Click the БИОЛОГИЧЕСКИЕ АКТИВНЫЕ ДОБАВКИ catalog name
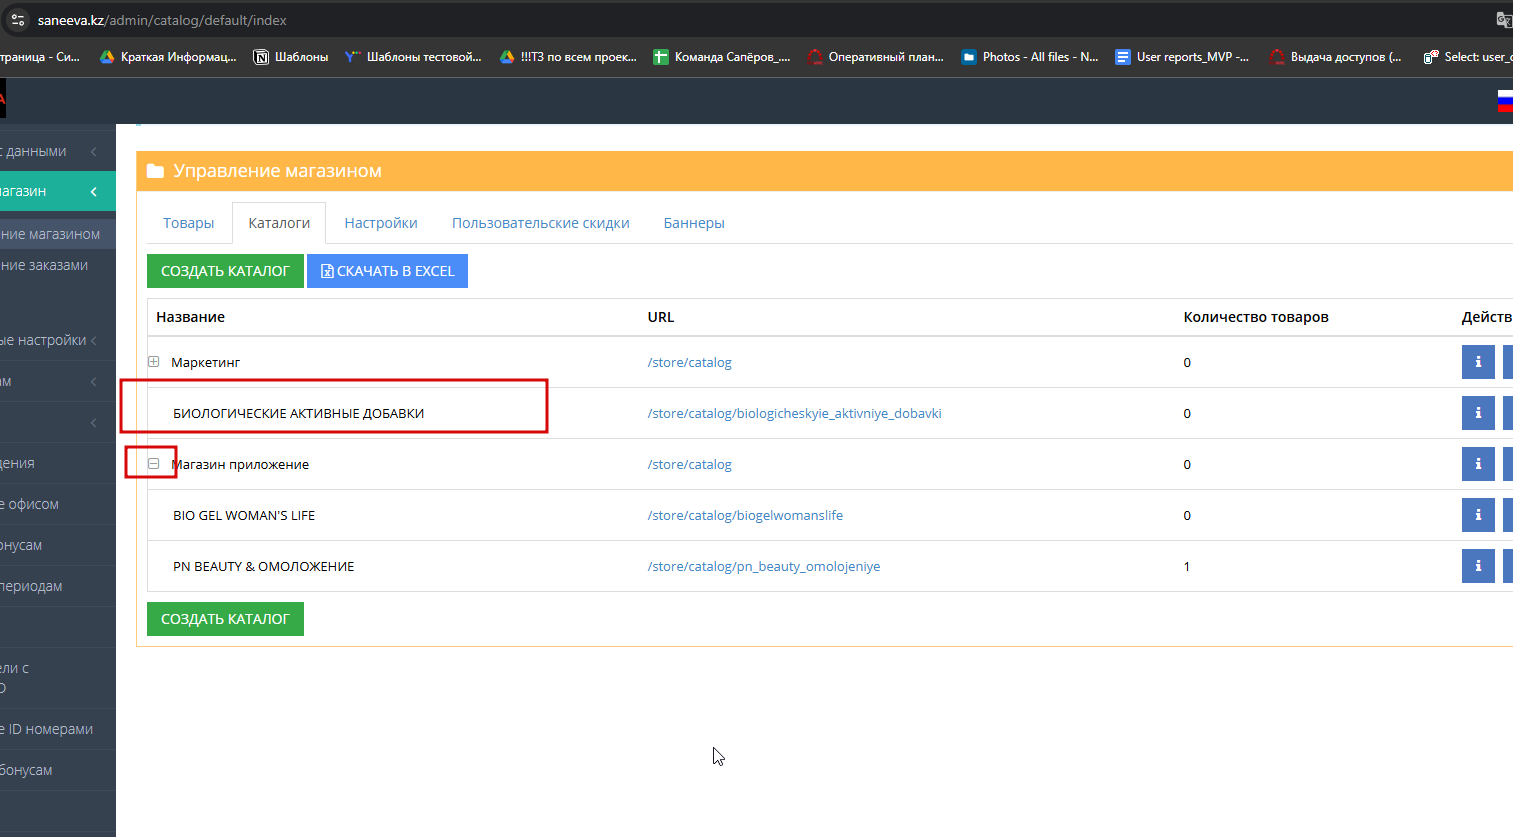 [x=298, y=413]
